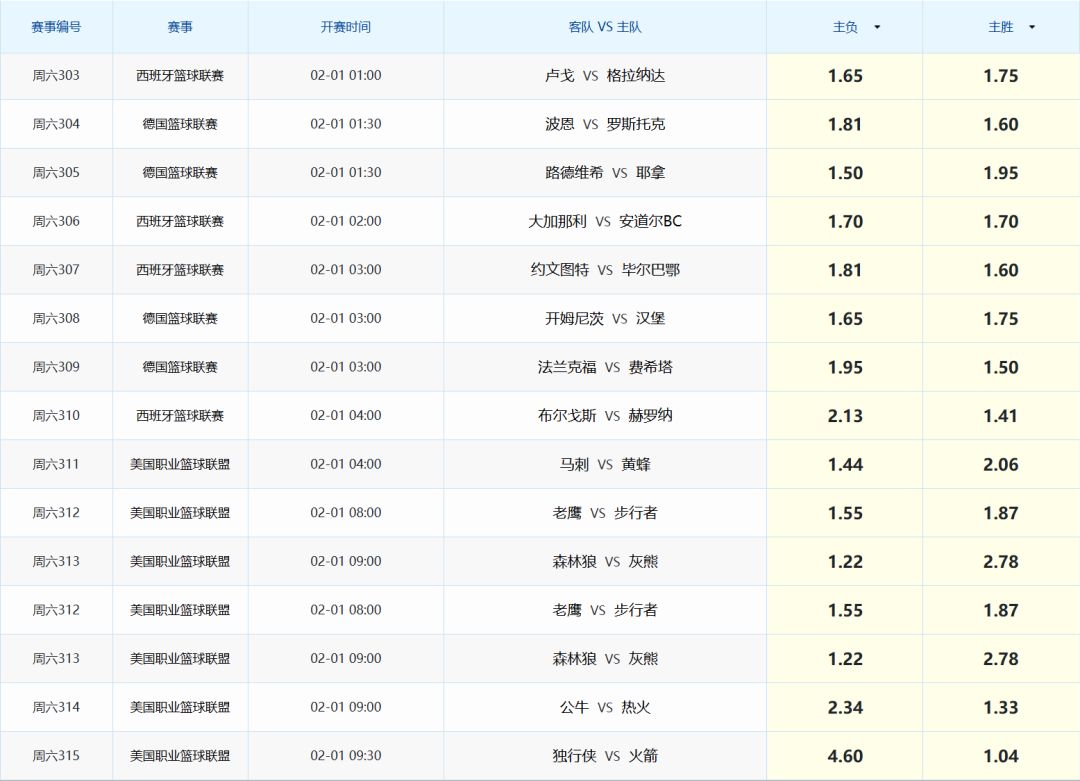This screenshot has width=1080, height=781.
Task: Pick 主负 odds 1.65 for 卢戈 VS 格拉纳达
Action: (x=845, y=76)
